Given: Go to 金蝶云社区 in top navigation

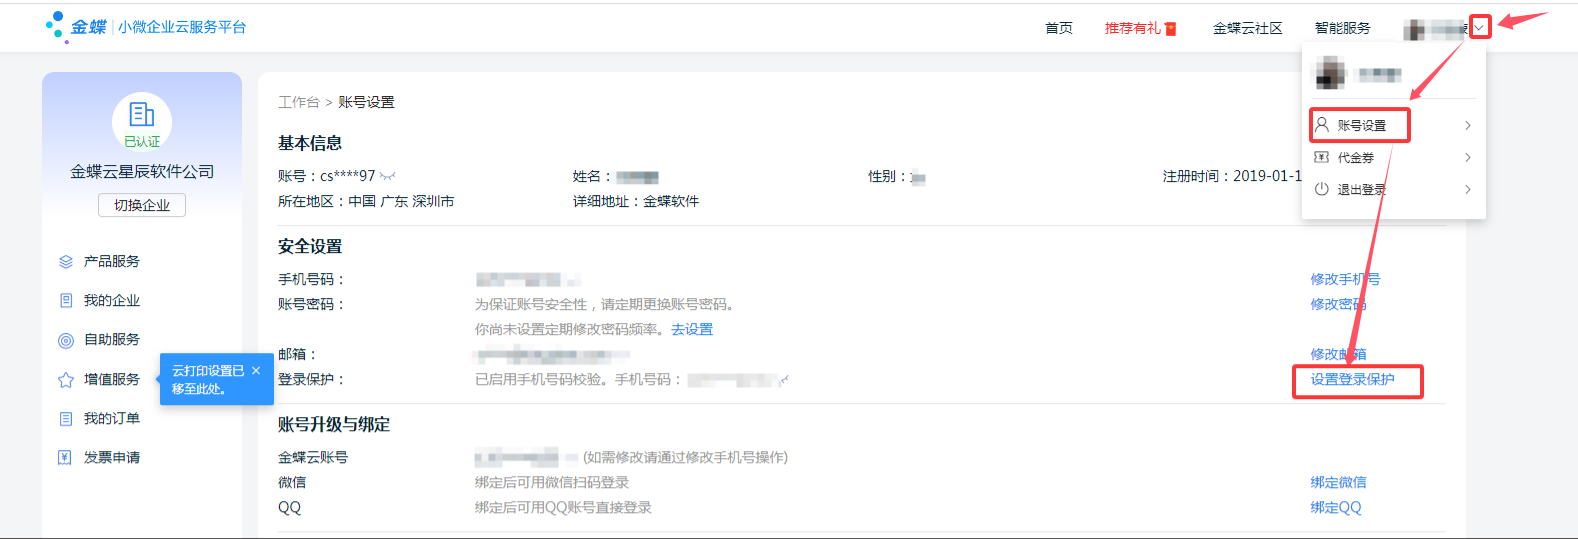Looking at the screenshot, I should pos(1247,28).
